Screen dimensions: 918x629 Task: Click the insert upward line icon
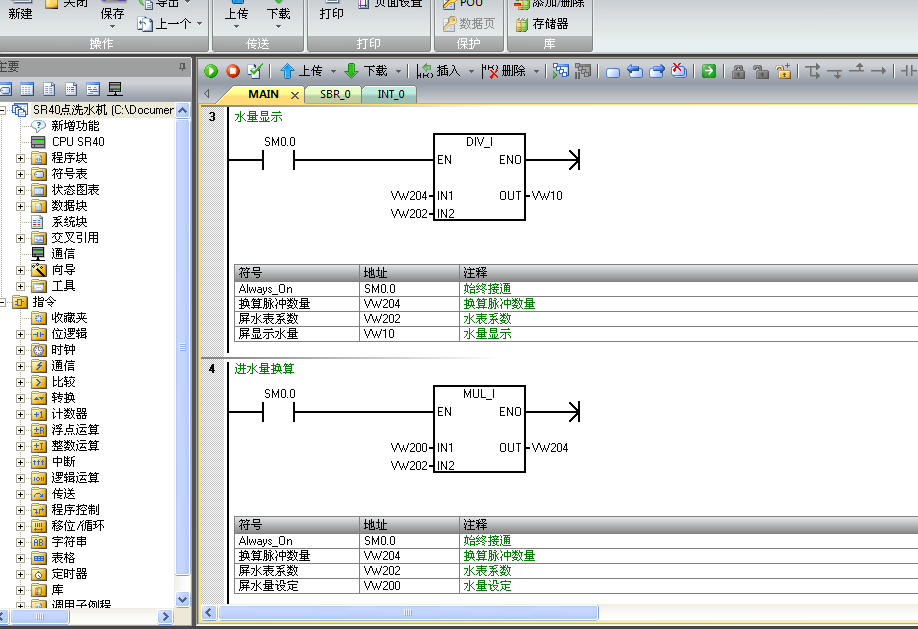[x=857, y=69]
